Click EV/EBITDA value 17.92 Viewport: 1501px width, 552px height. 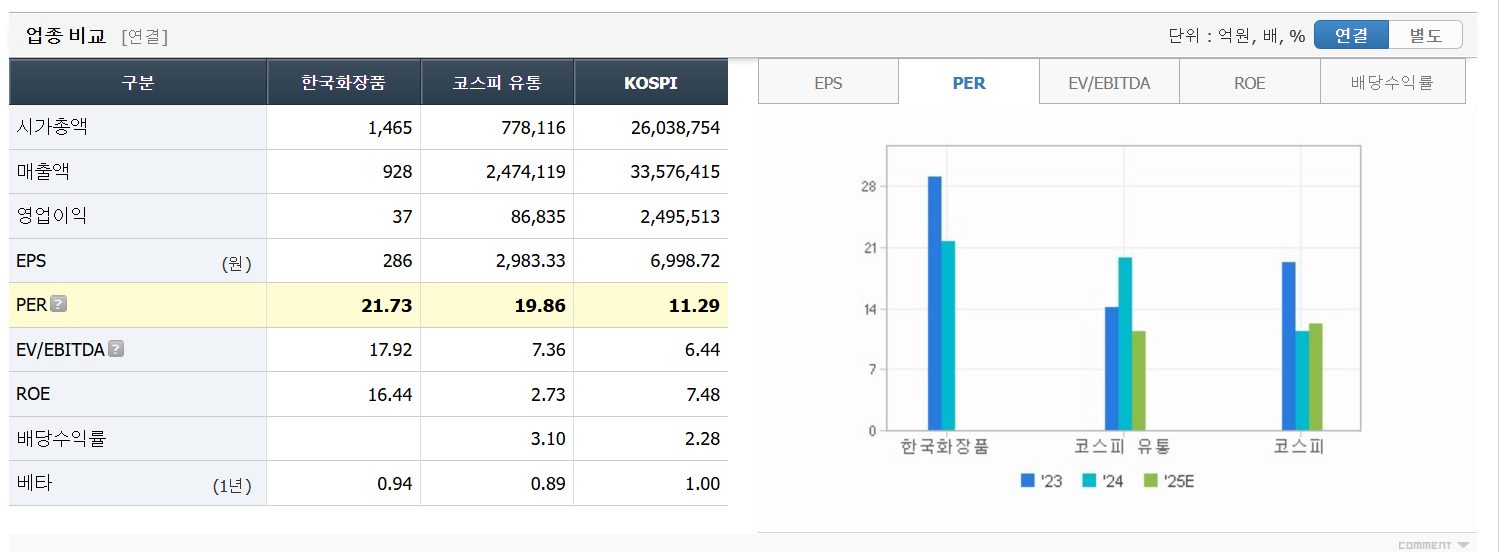pyautogui.click(x=390, y=350)
